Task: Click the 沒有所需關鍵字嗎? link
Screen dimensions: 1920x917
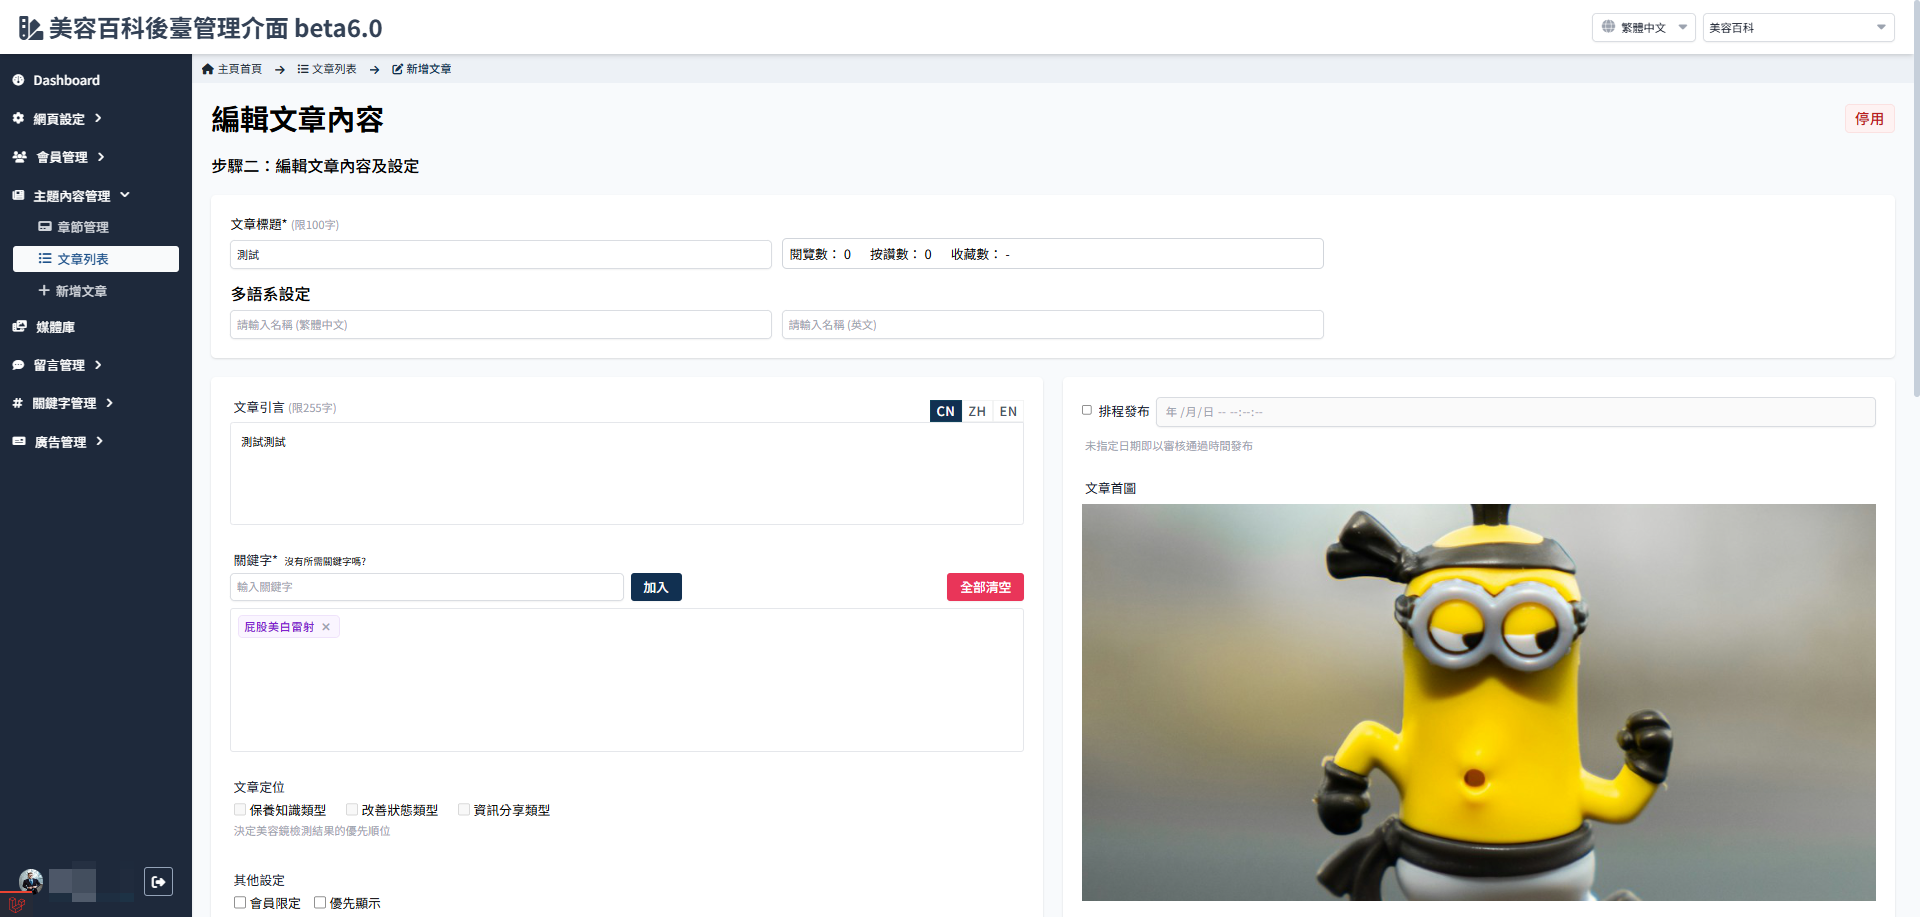Action: 325,562
